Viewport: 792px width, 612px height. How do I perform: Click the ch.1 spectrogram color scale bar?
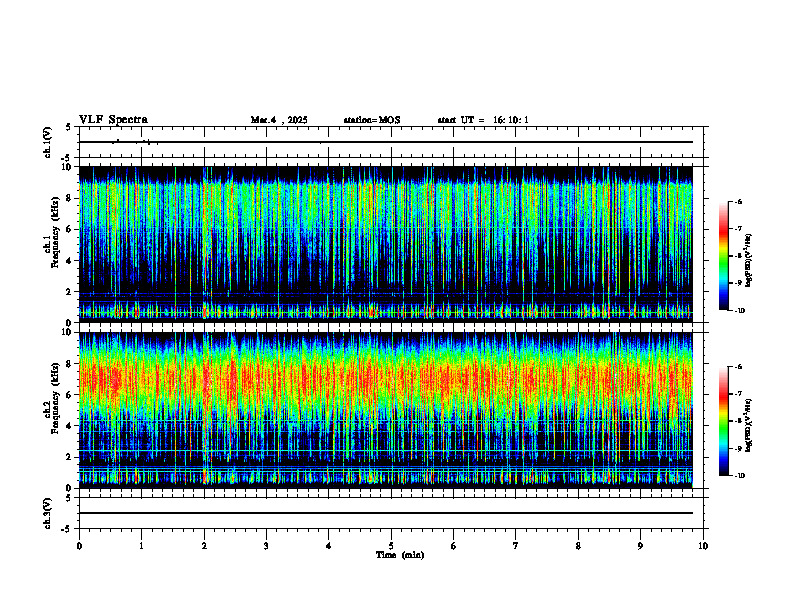(723, 256)
